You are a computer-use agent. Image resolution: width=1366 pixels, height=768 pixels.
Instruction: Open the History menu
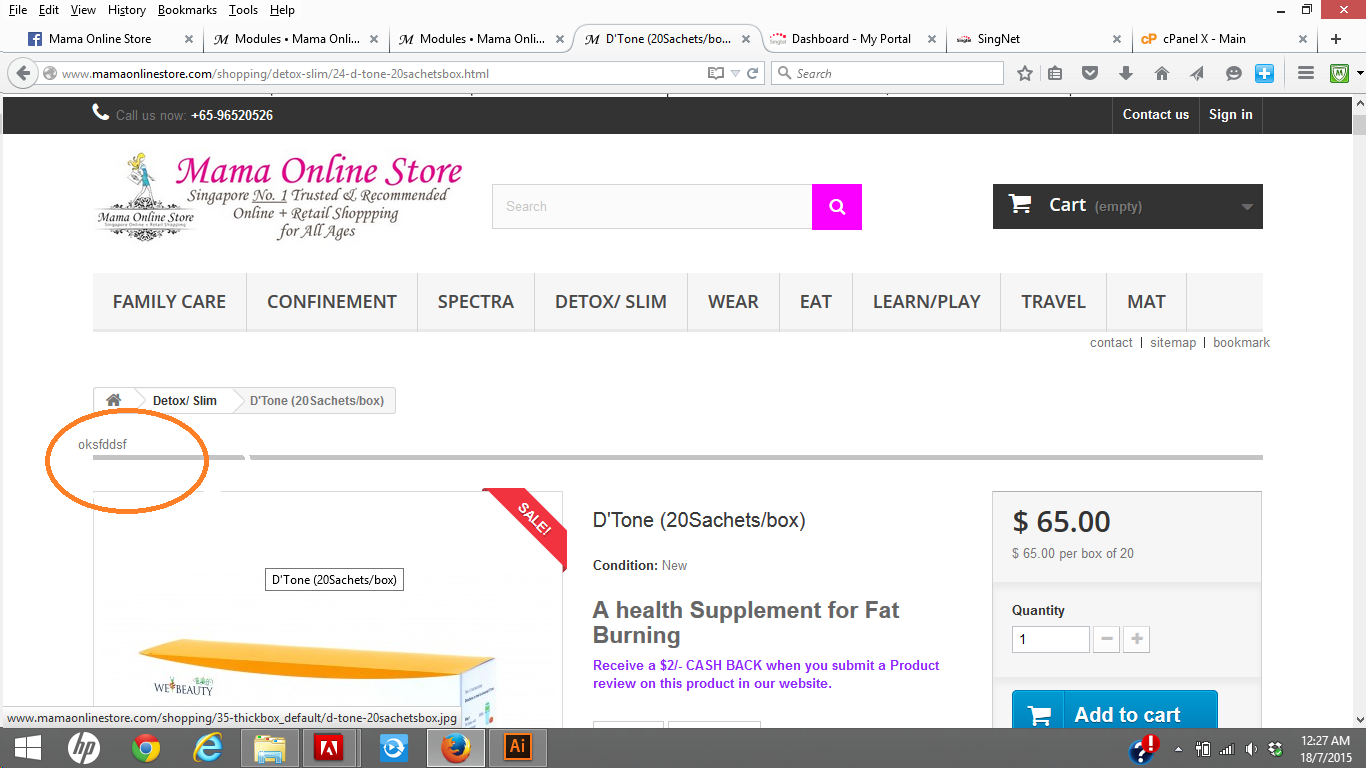click(x=126, y=10)
